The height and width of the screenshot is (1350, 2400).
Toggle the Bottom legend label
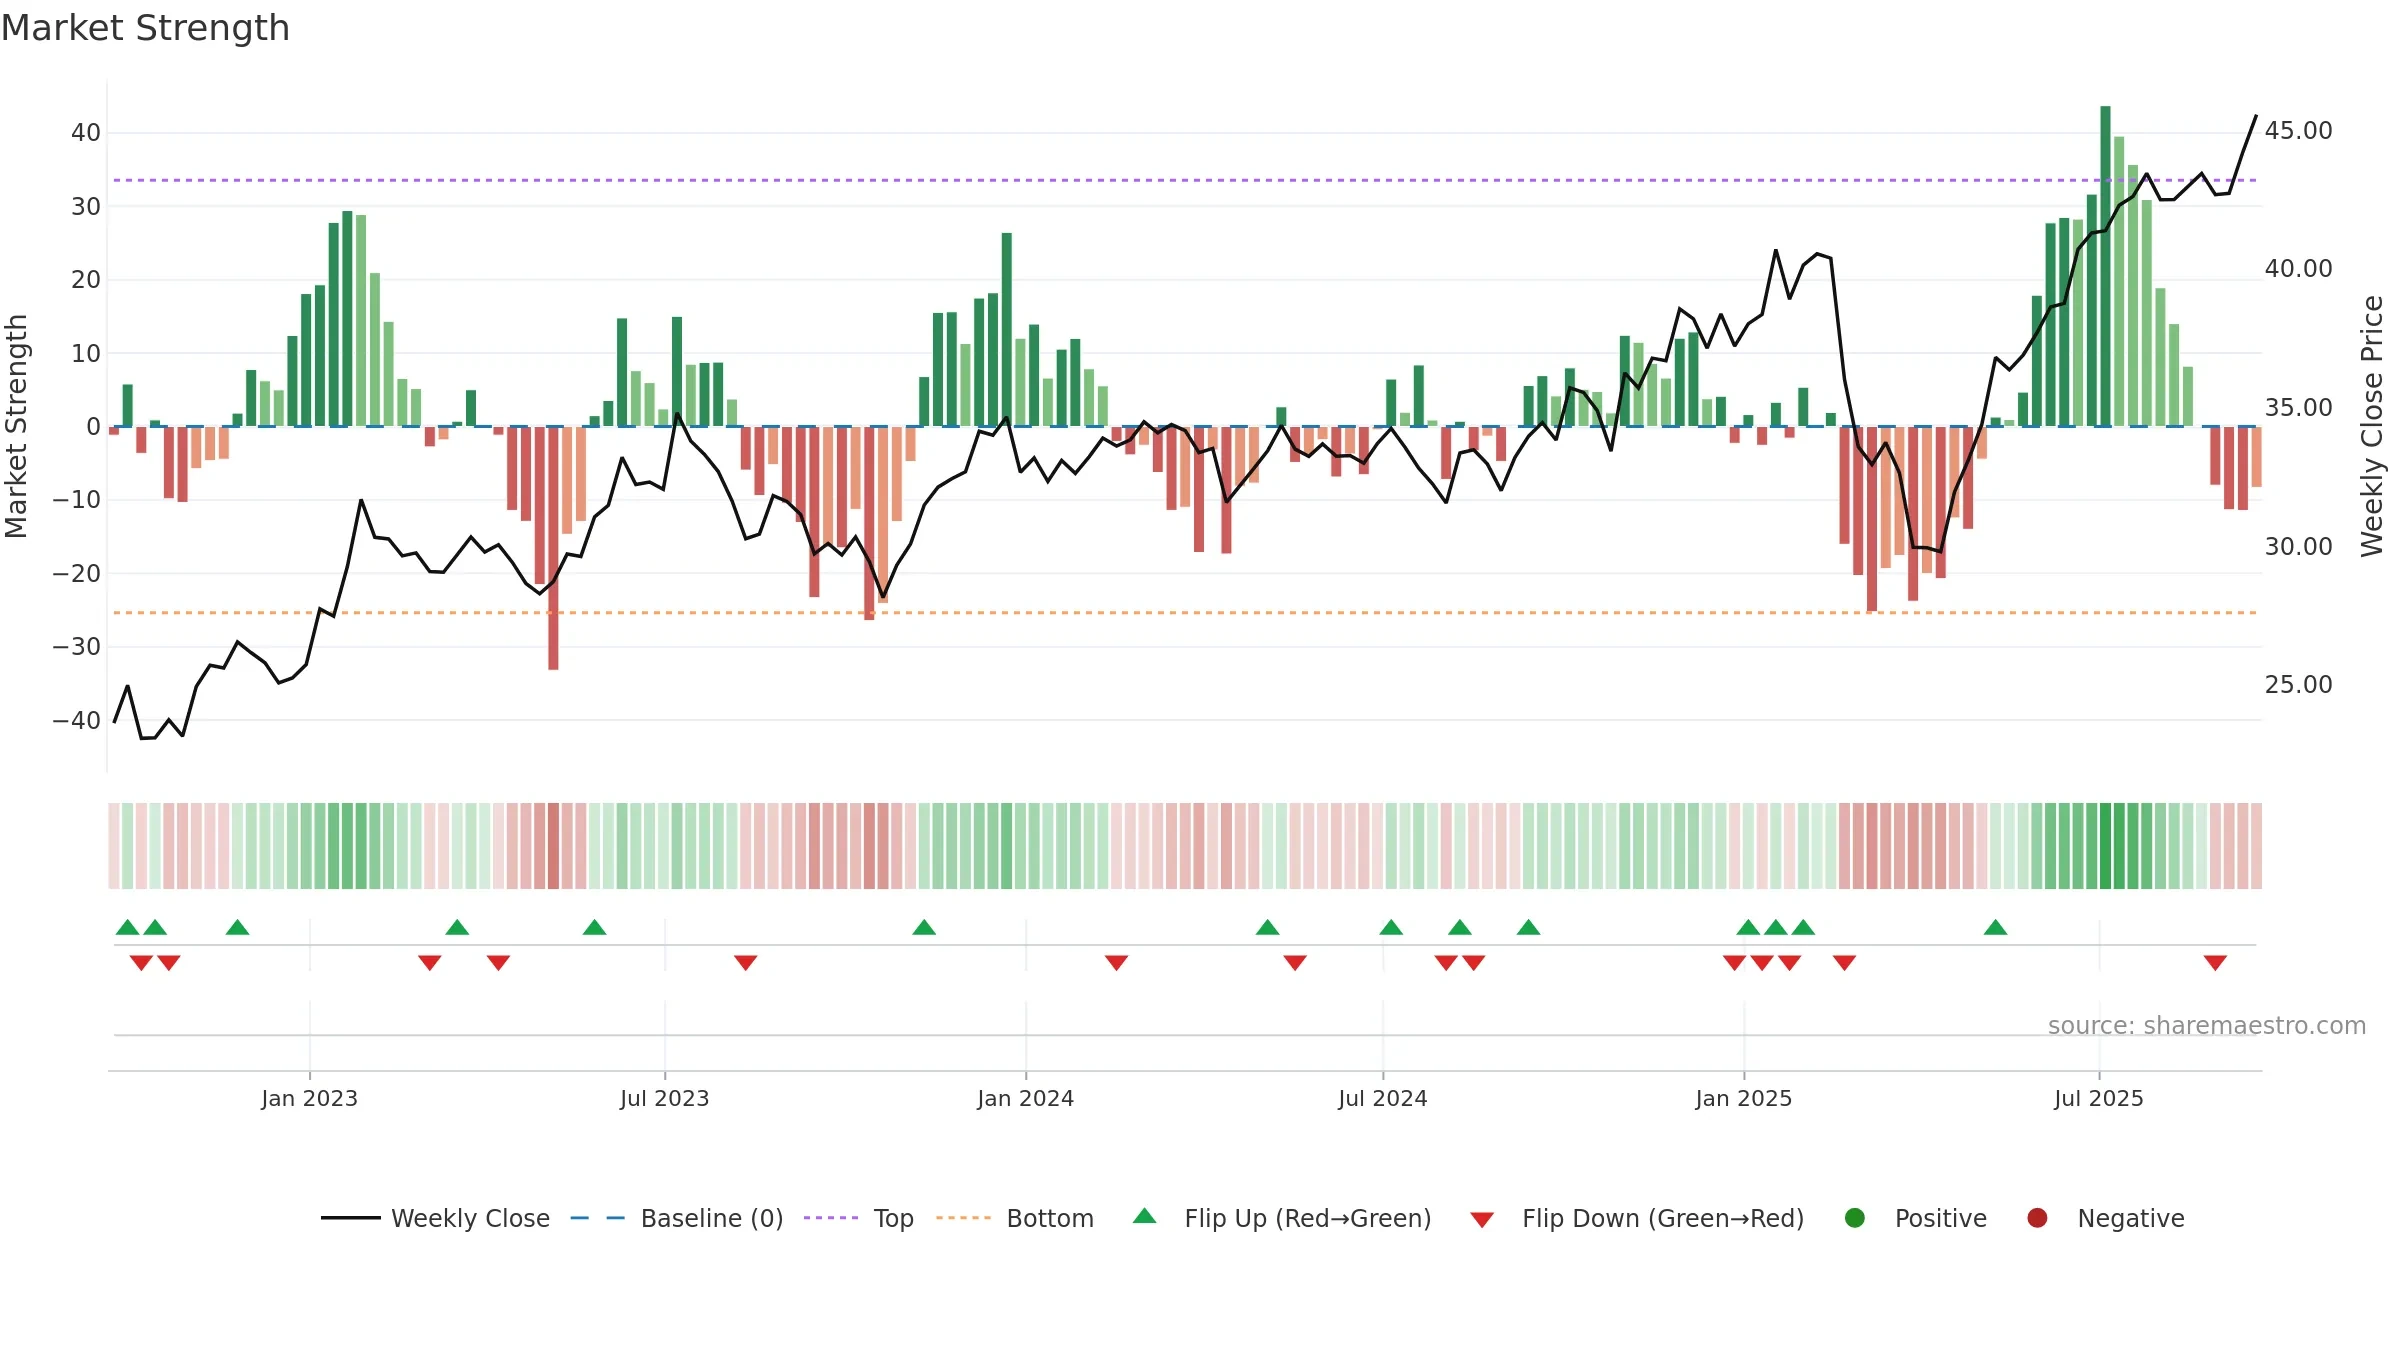(1050, 1218)
